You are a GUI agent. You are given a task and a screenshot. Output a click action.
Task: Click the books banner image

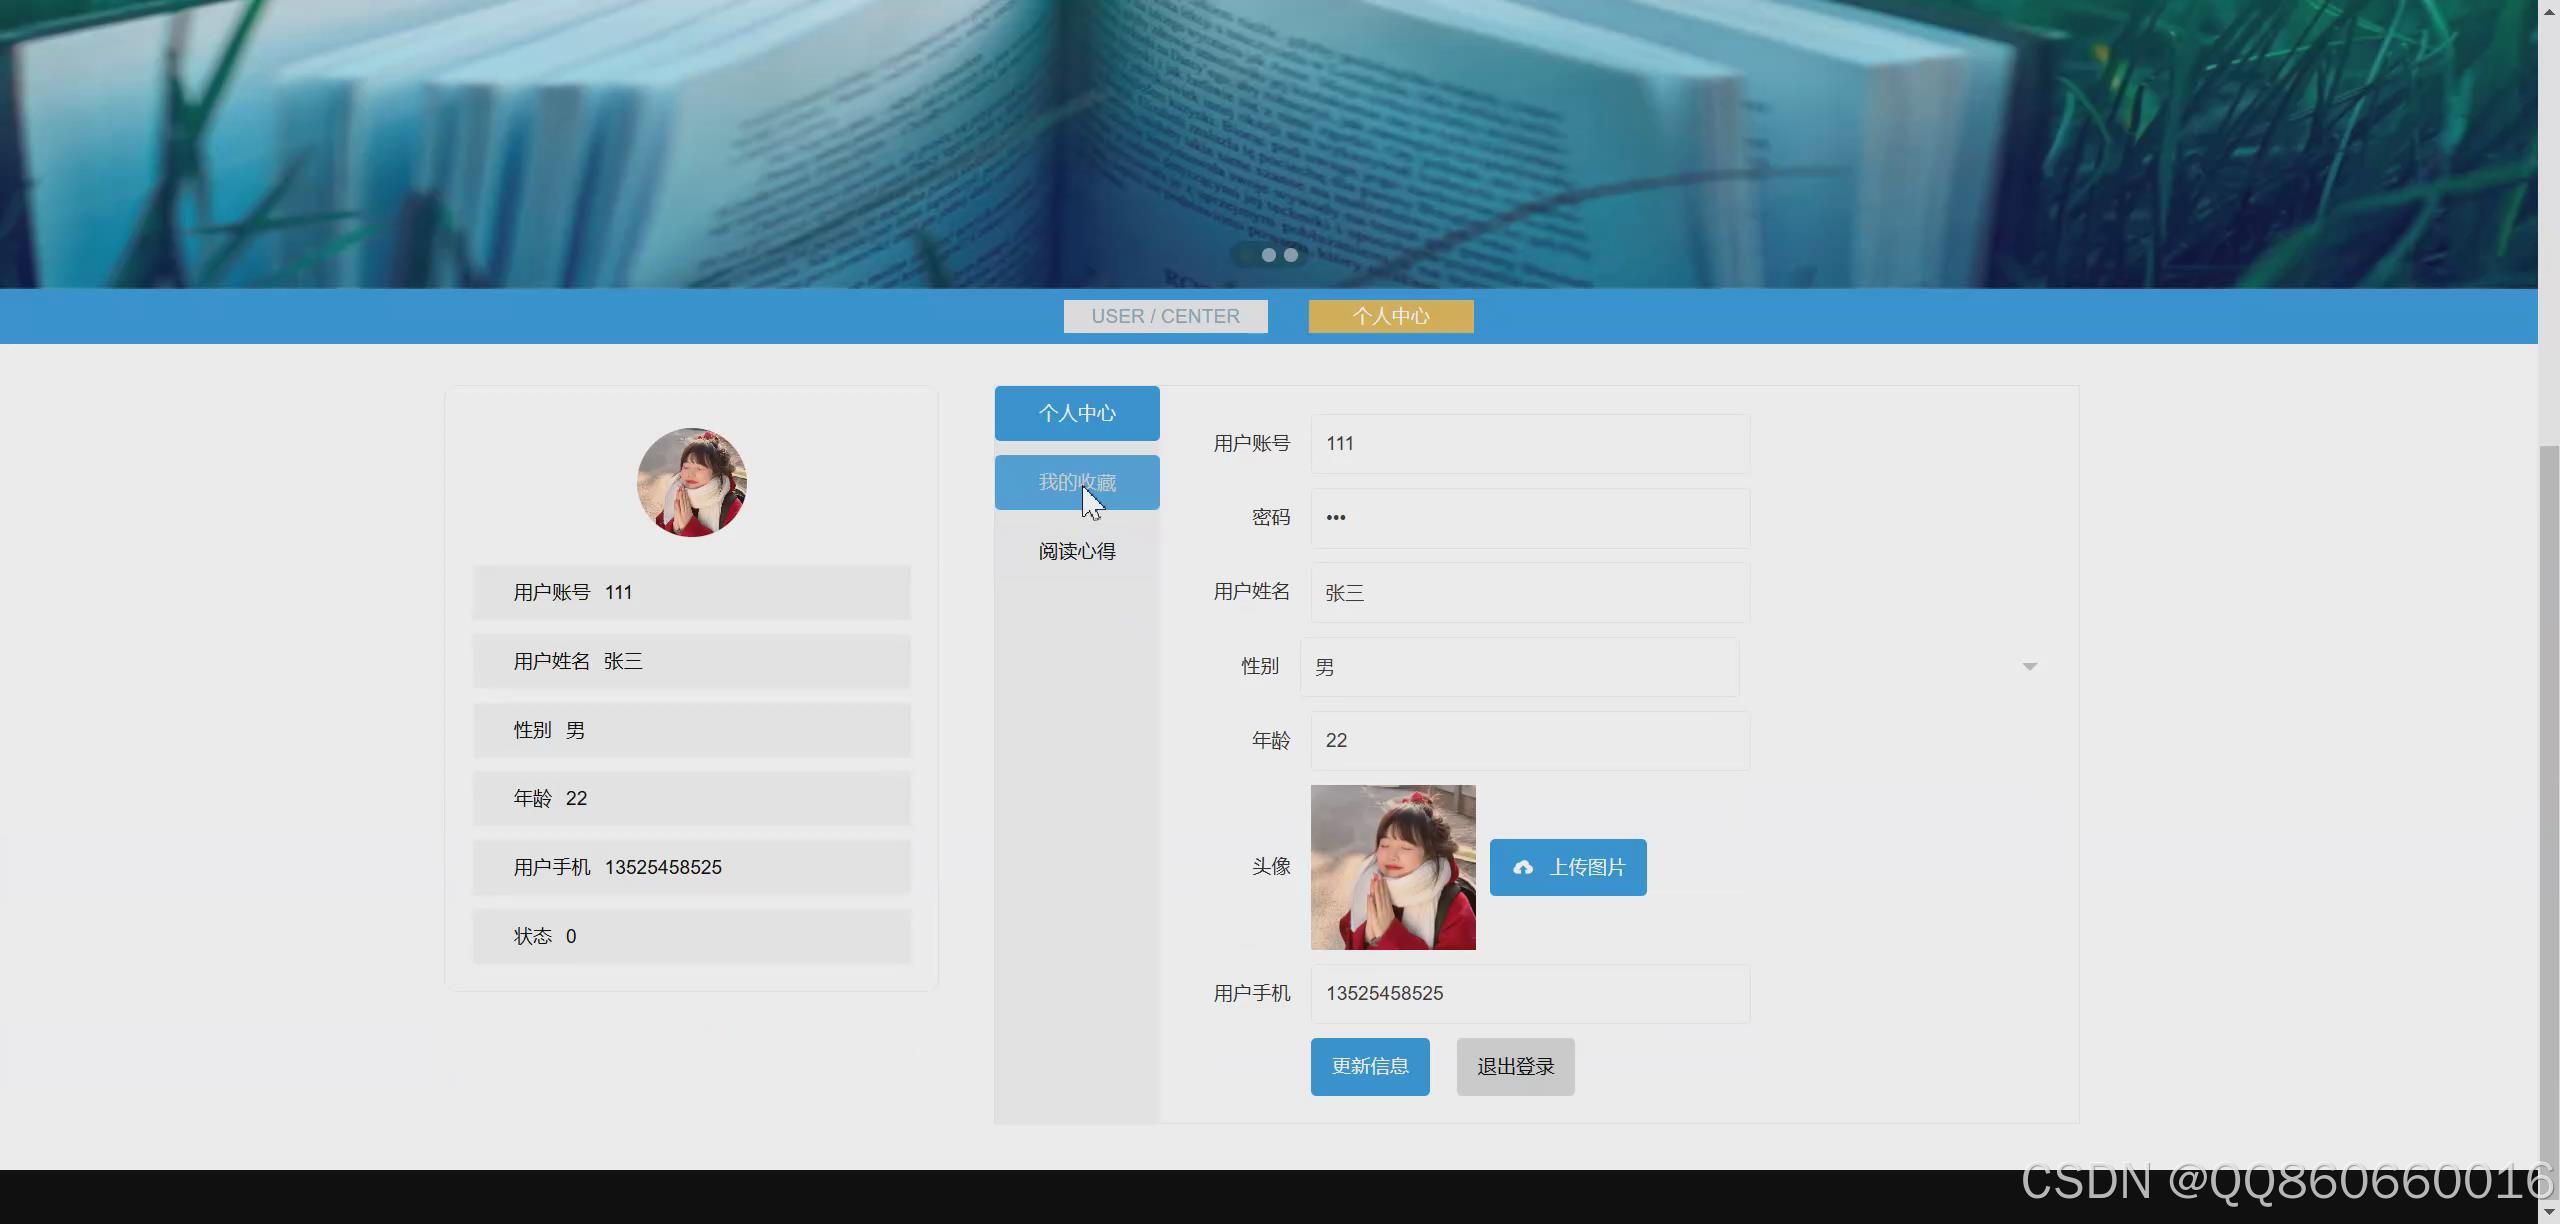(x=1269, y=144)
